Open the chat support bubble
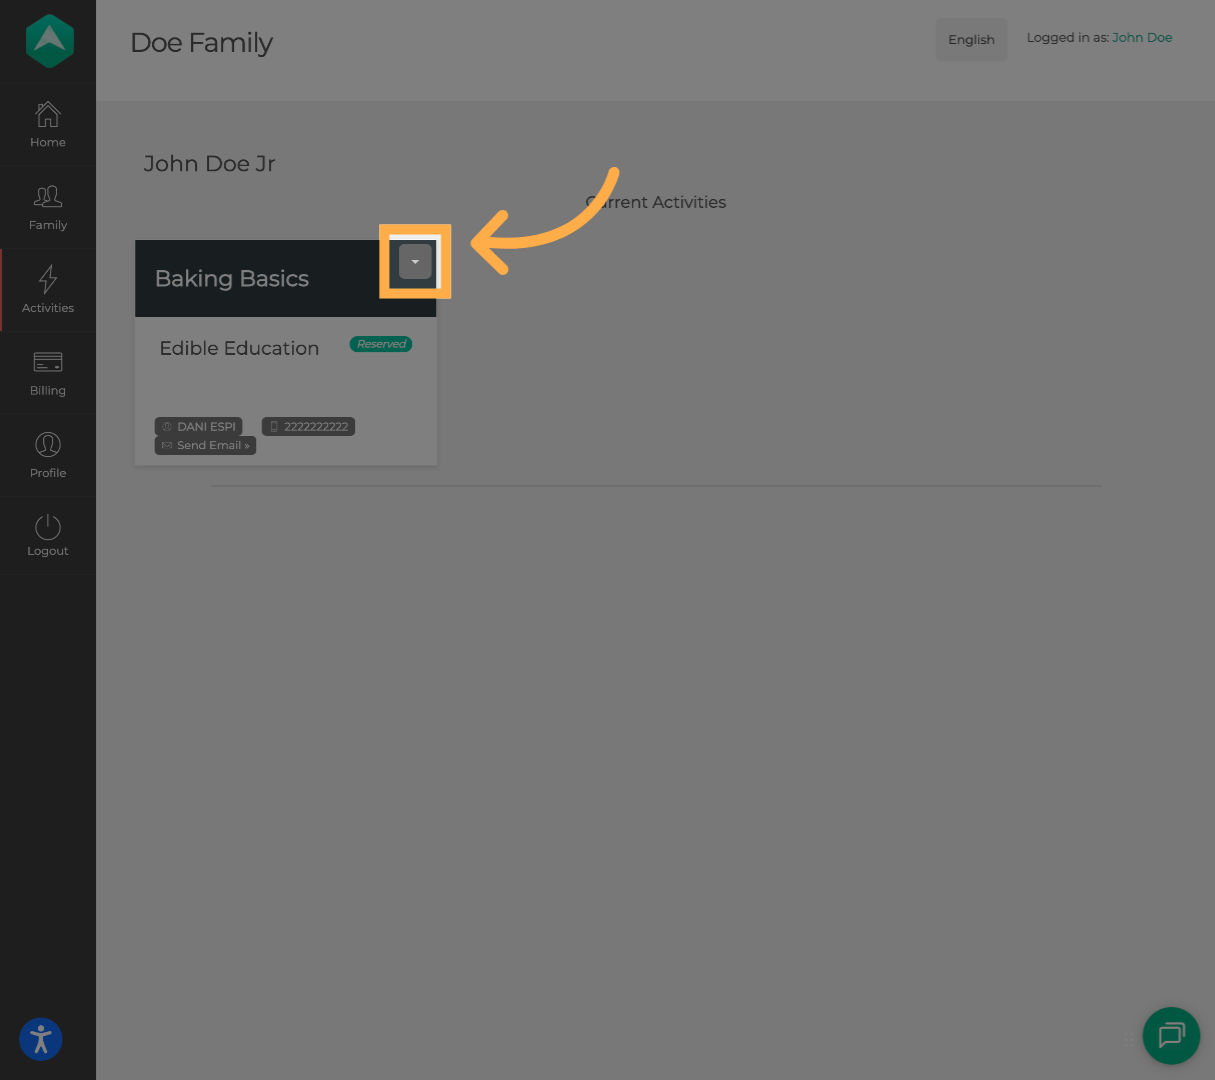The image size is (1215, 1080). point(1171,1035)
